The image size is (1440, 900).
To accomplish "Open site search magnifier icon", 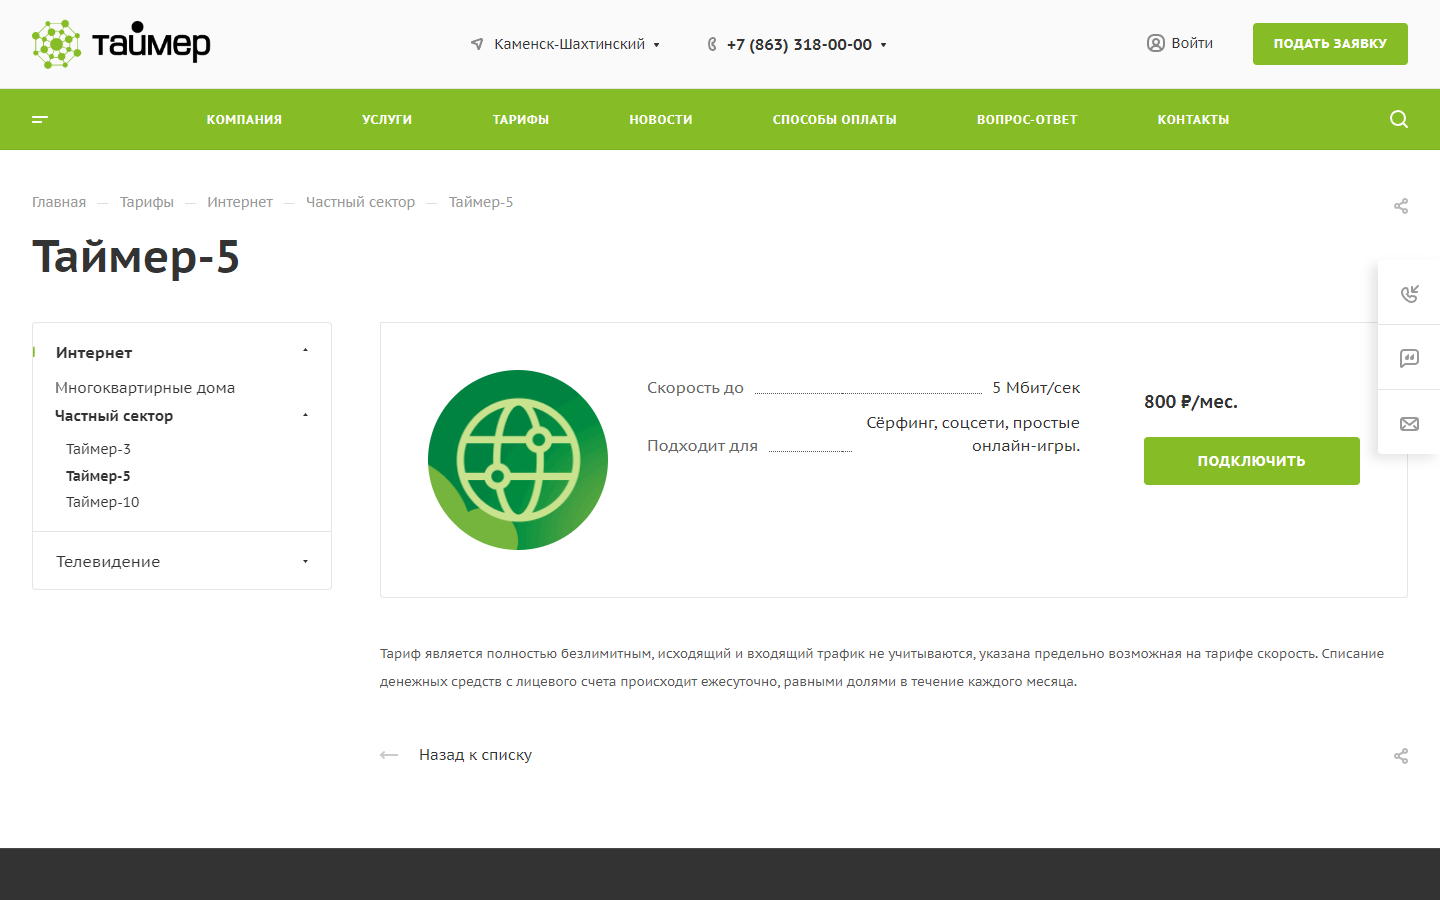I will [x=1398, y=119].
